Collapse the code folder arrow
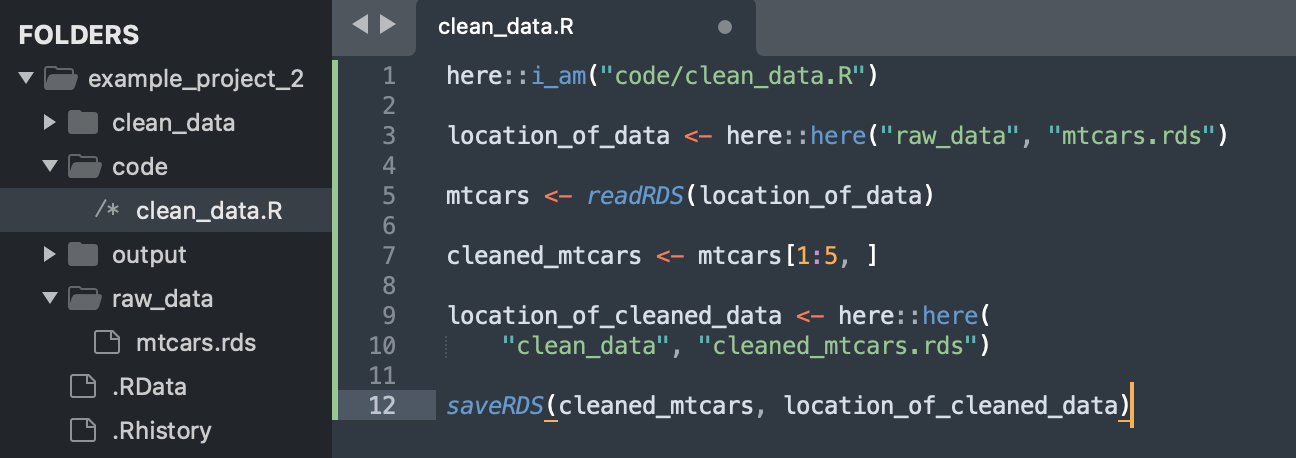 tap(50, 167)
